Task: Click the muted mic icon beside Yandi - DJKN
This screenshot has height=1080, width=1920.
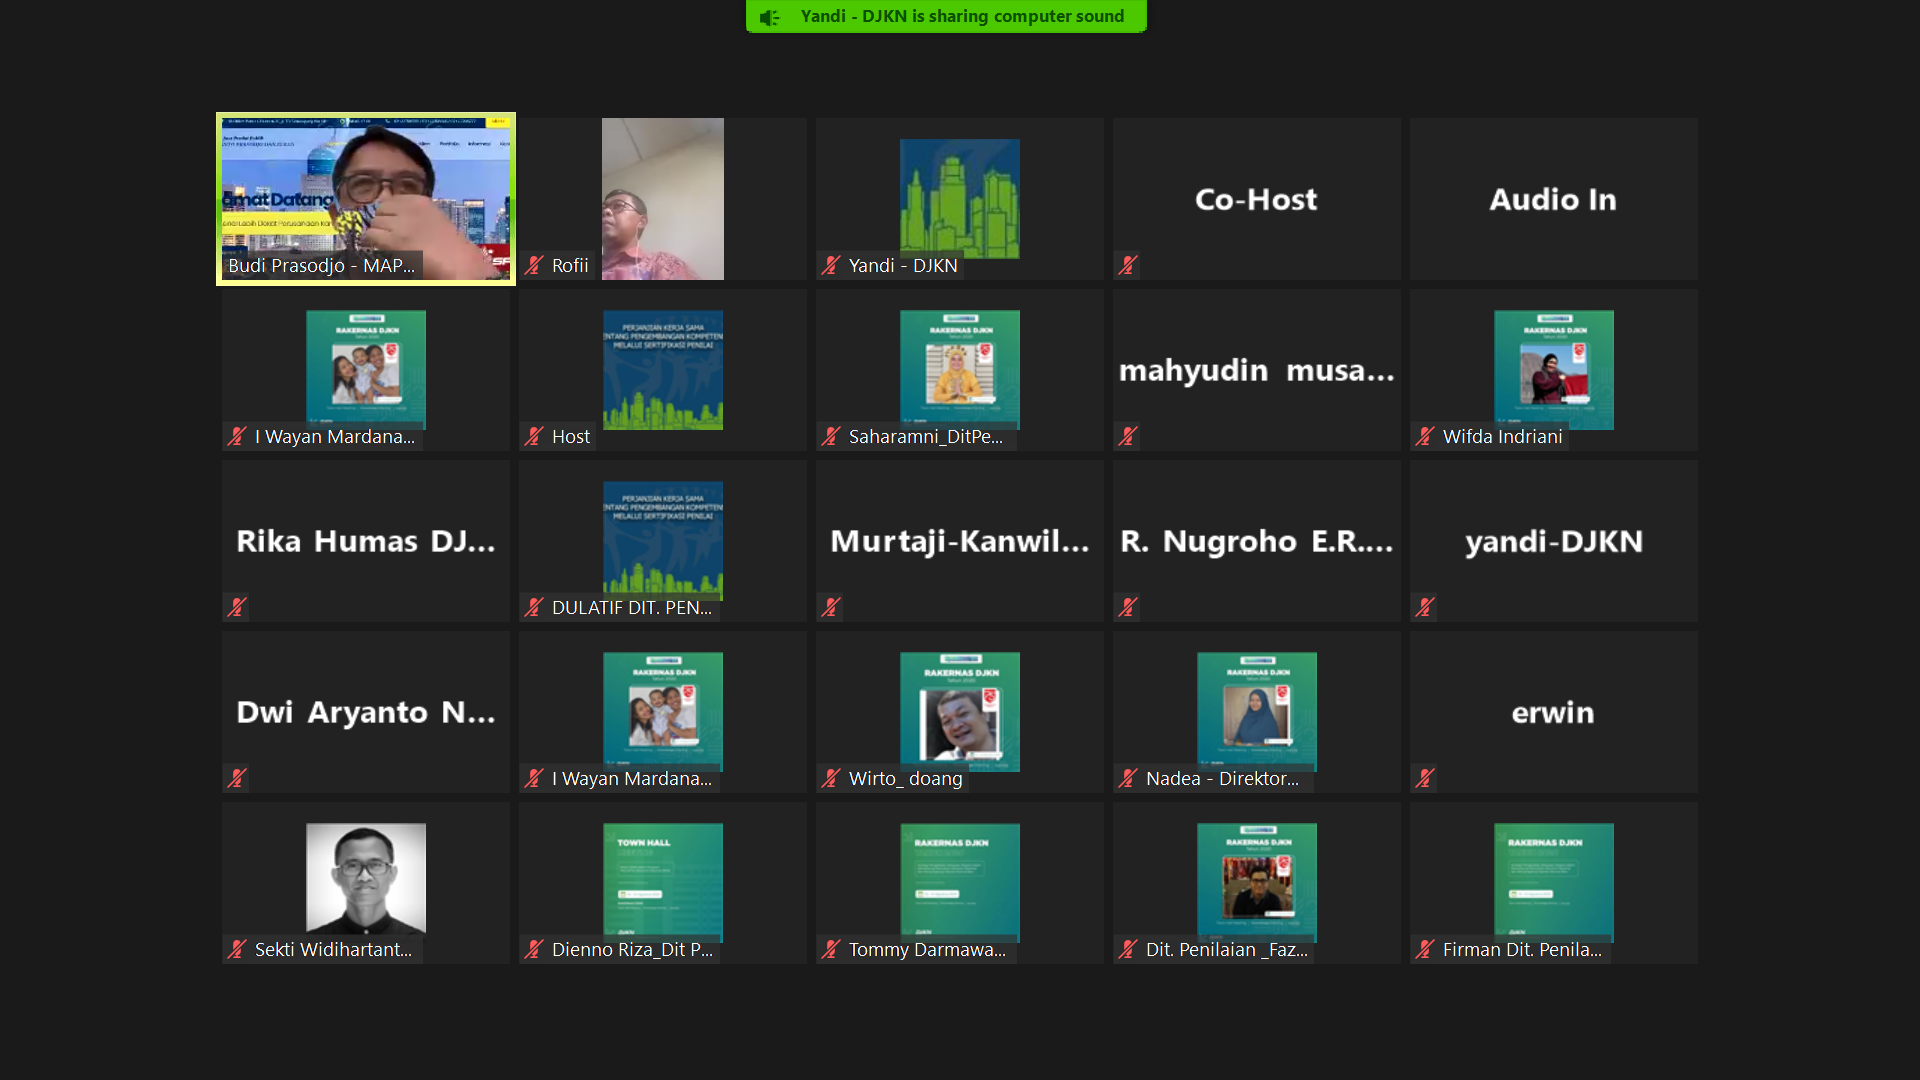Action: coord(831,265)
